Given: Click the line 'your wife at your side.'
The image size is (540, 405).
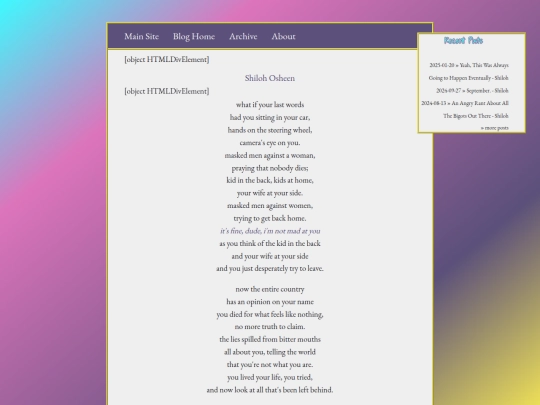Looking at the screenshot, I should (270, 193).
